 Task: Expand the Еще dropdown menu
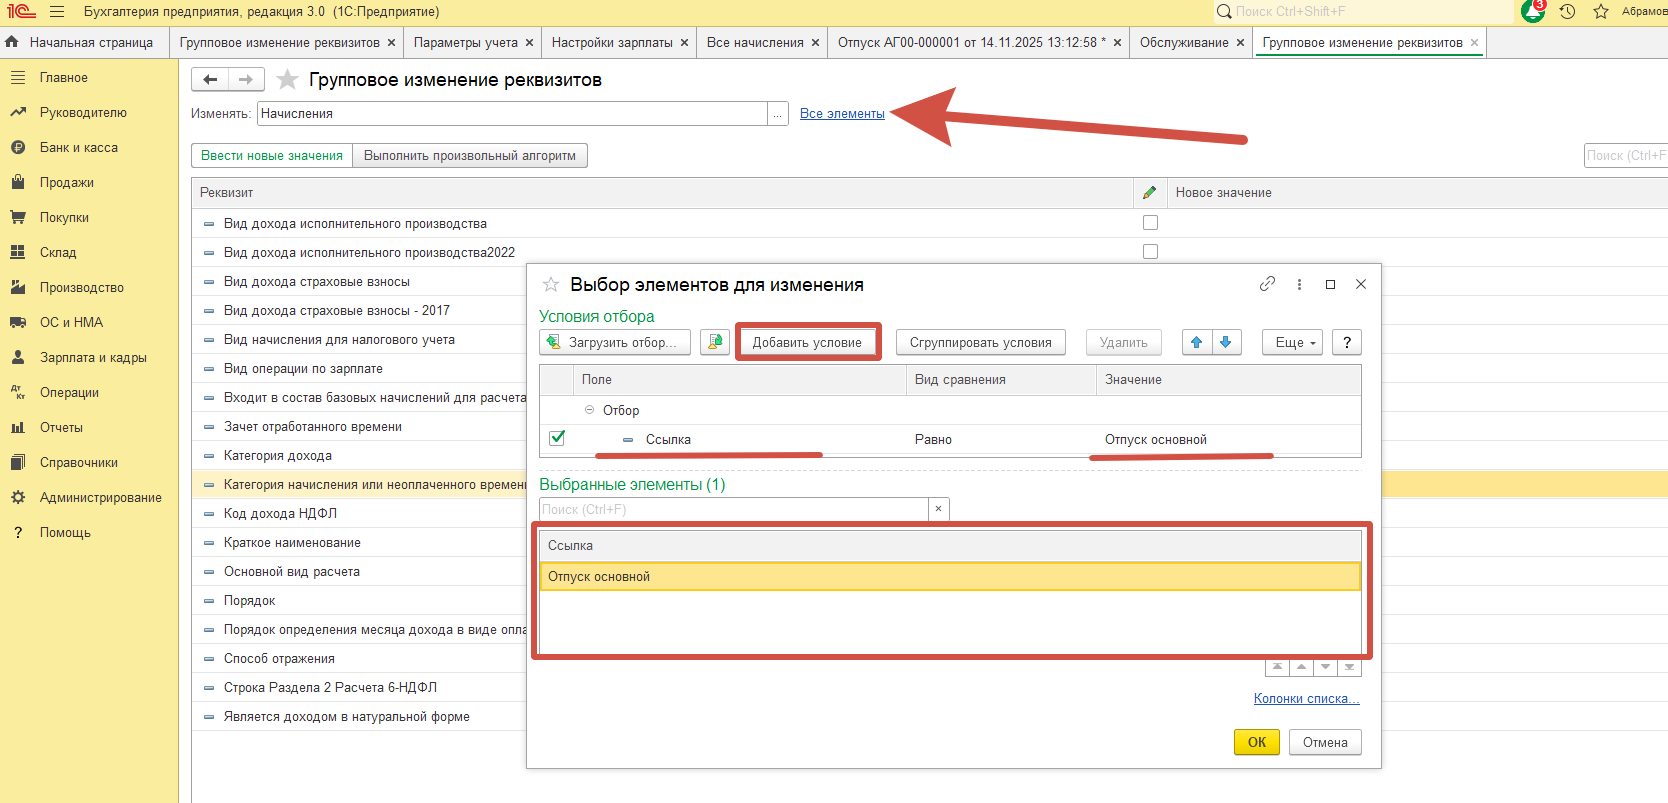(1293, 342)
